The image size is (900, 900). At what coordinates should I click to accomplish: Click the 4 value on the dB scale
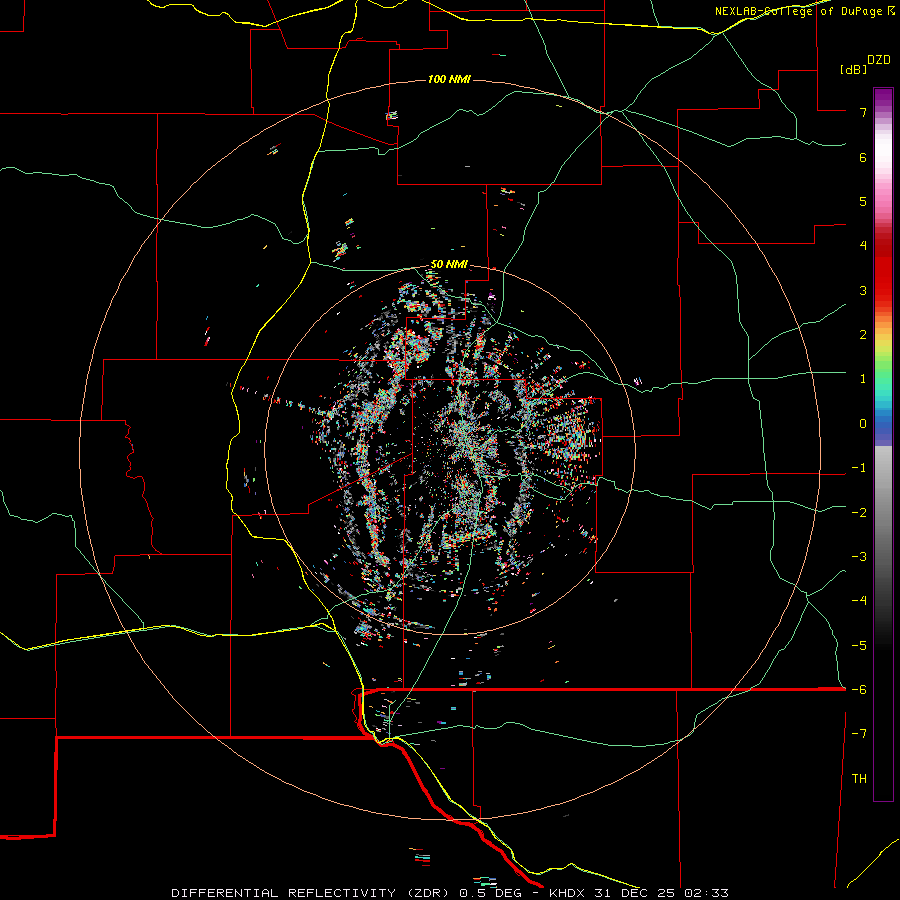pos(863,246)
